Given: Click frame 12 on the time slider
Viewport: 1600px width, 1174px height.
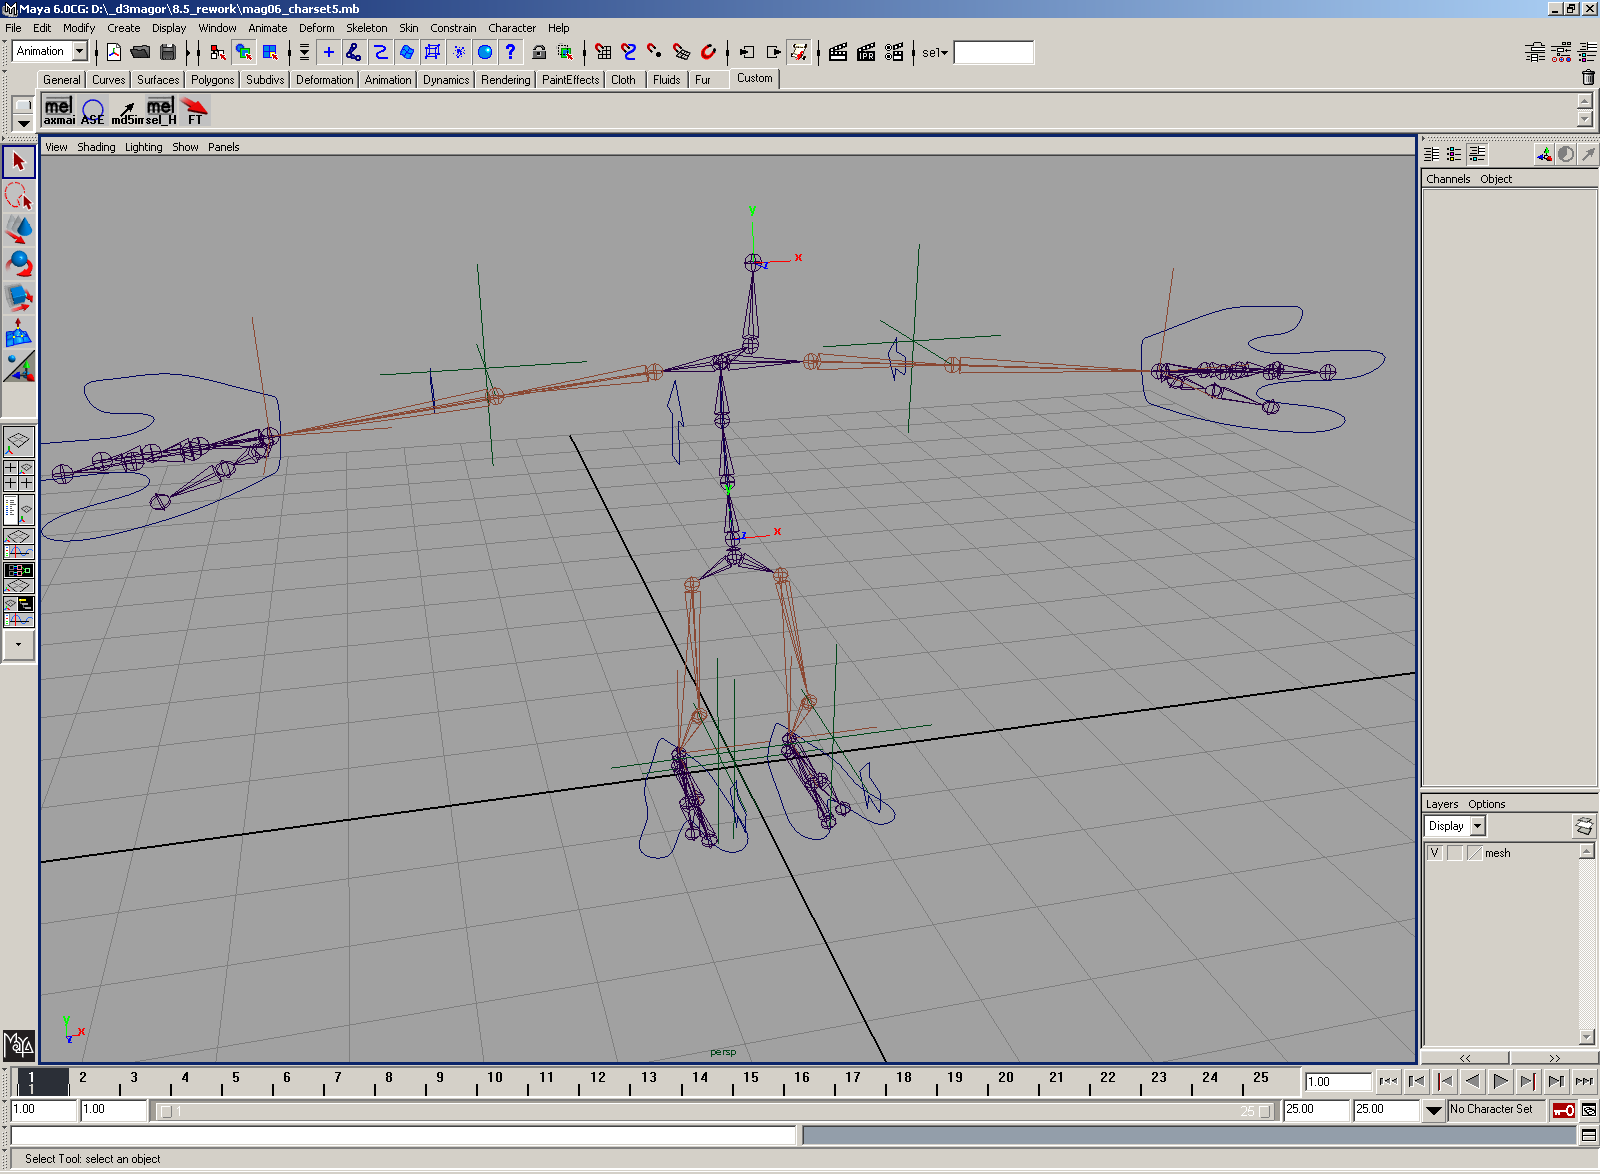Looking at the screenshot, I should [598, 1082].
